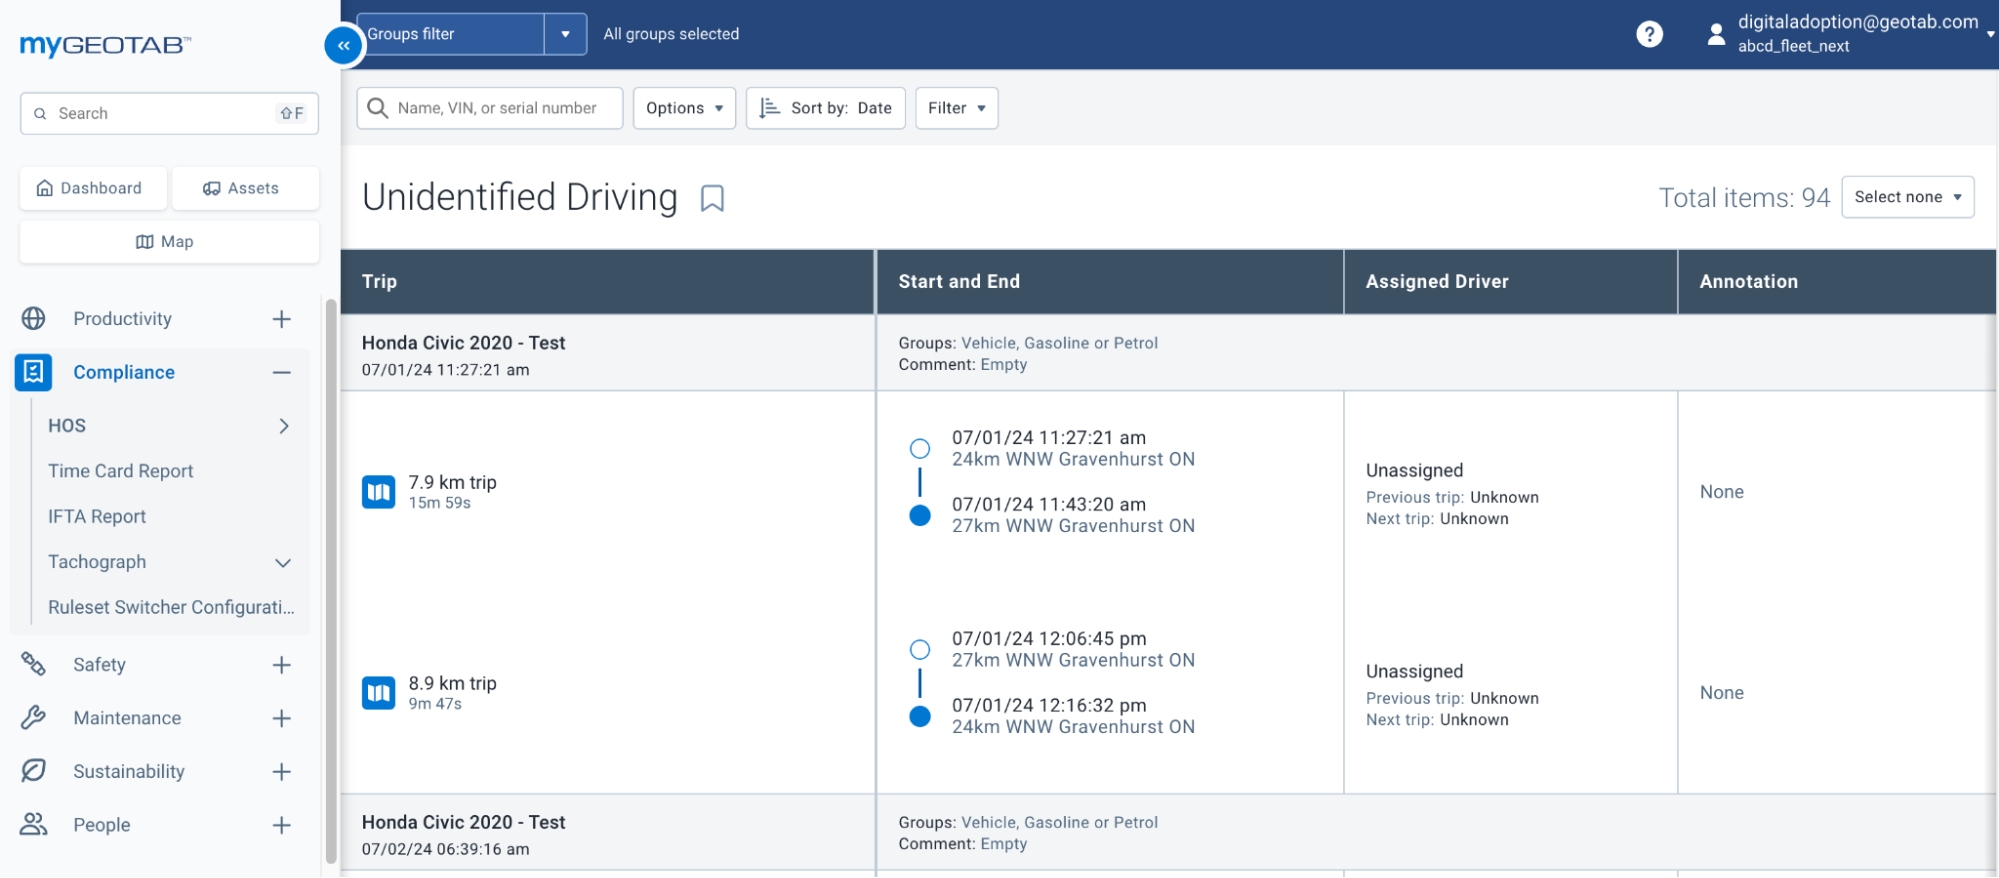
Task: Open the Select none dropdown
Action: 1907,197
